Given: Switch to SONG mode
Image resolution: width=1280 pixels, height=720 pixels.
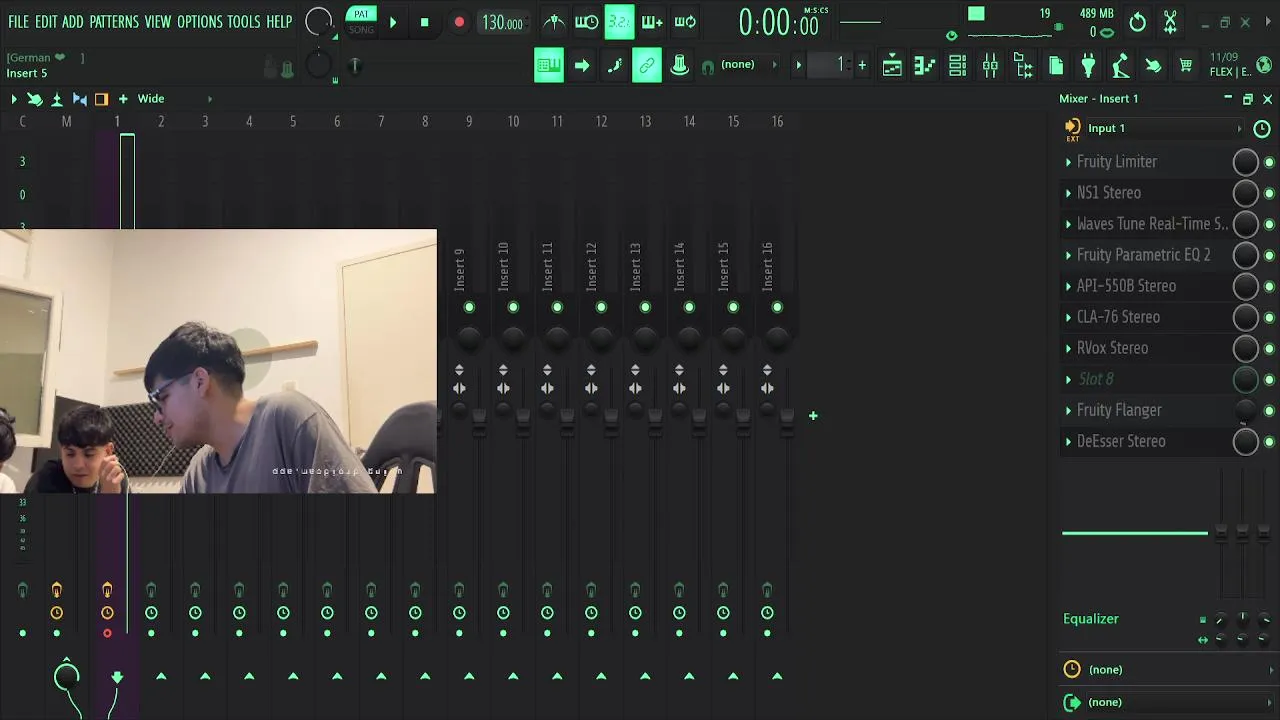Looking at the screenshot, I should pyautogui.click(x=361, y=30).
